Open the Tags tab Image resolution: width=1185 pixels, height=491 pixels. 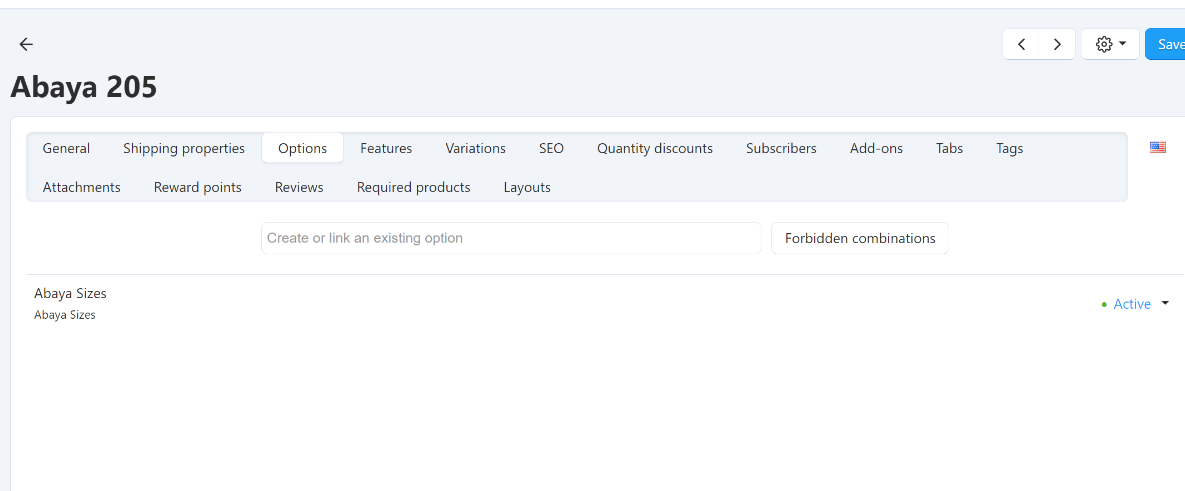pos(1010,148)
